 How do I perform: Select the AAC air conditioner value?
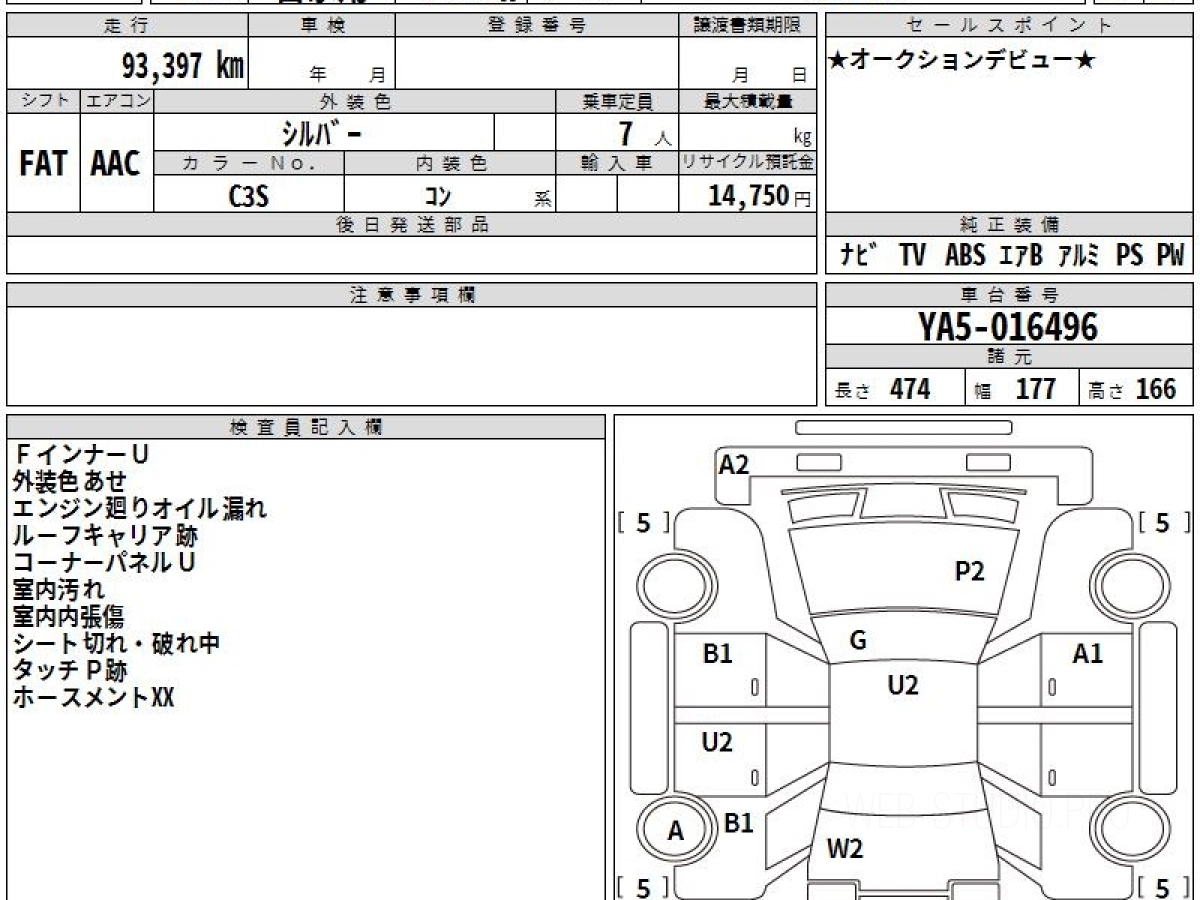click(x=115, y=164)
